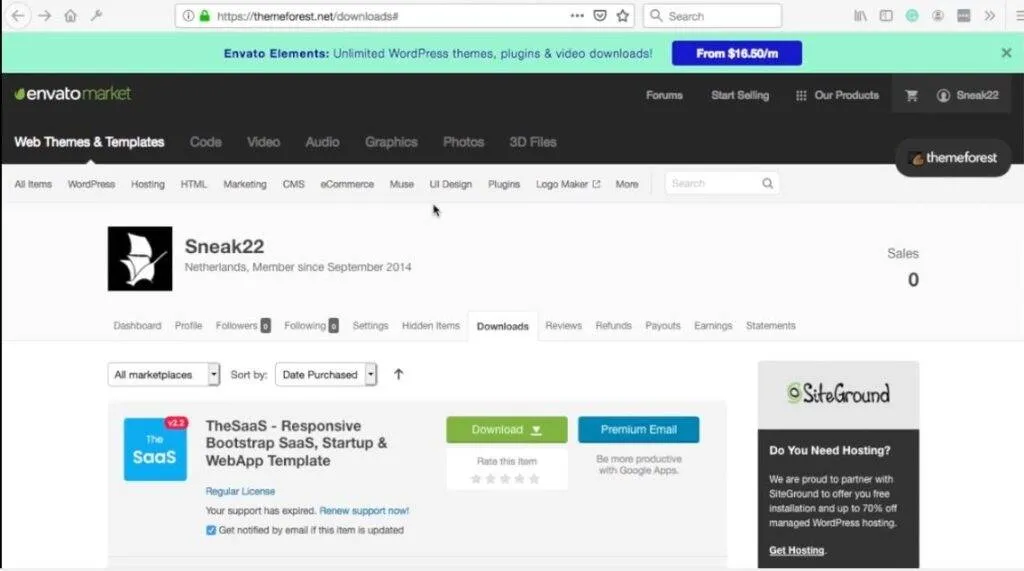Toggle the browser sidebar icon
The width and height of the screenshot is (1024, 571).
tap(886, 16)
